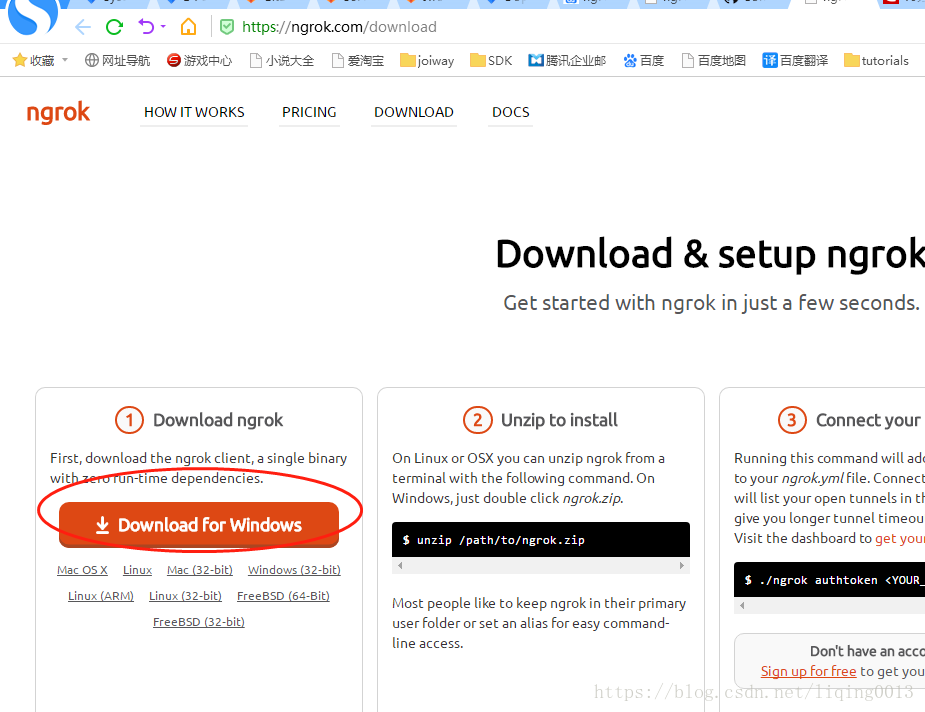Select Linux download link
The image size is (925, 712).
pos(137,570)
